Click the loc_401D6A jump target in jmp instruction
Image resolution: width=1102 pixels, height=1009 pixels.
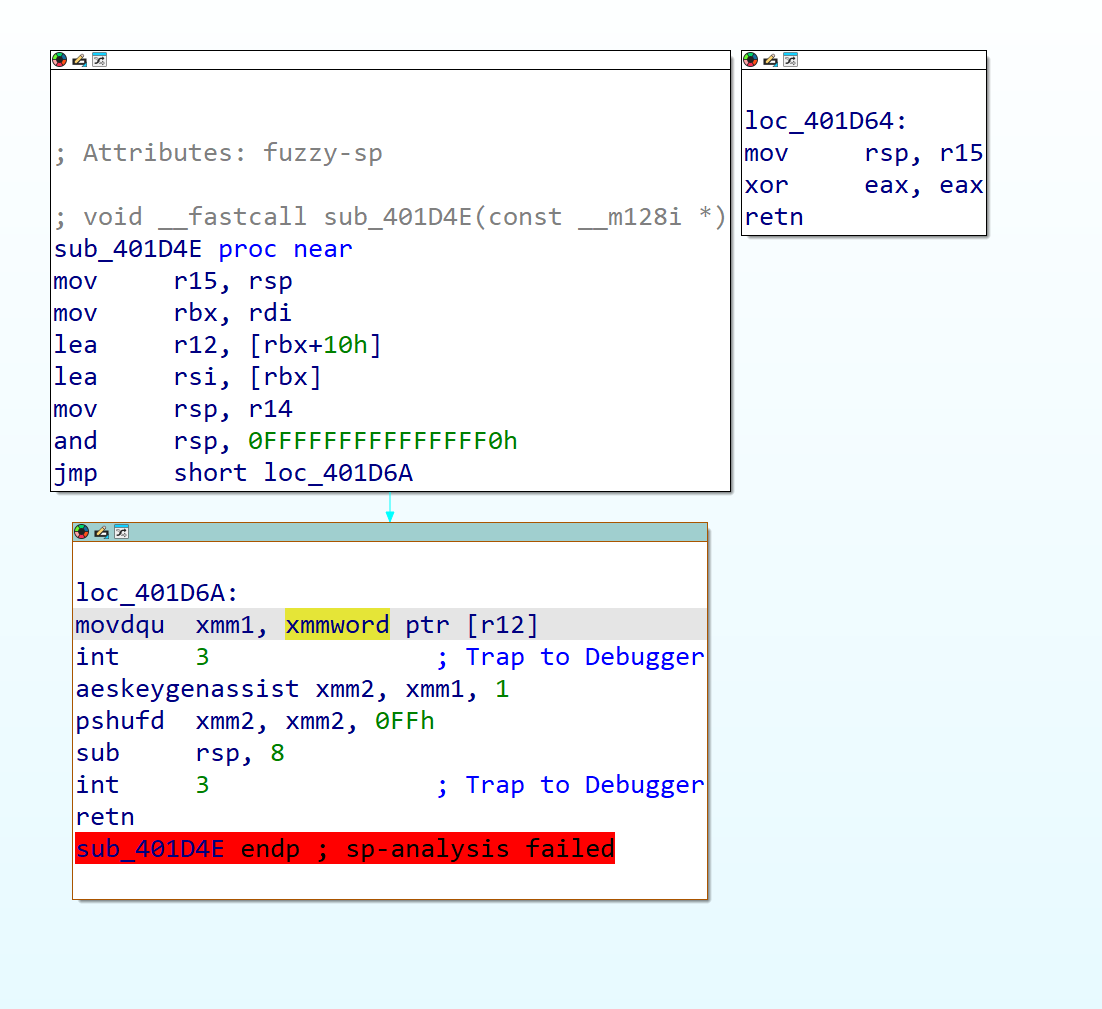[338, 473]
